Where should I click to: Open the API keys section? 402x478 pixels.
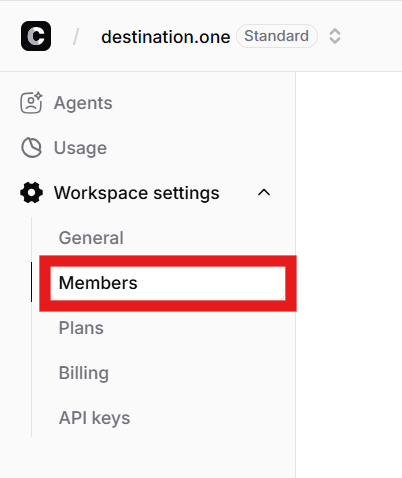94,418
